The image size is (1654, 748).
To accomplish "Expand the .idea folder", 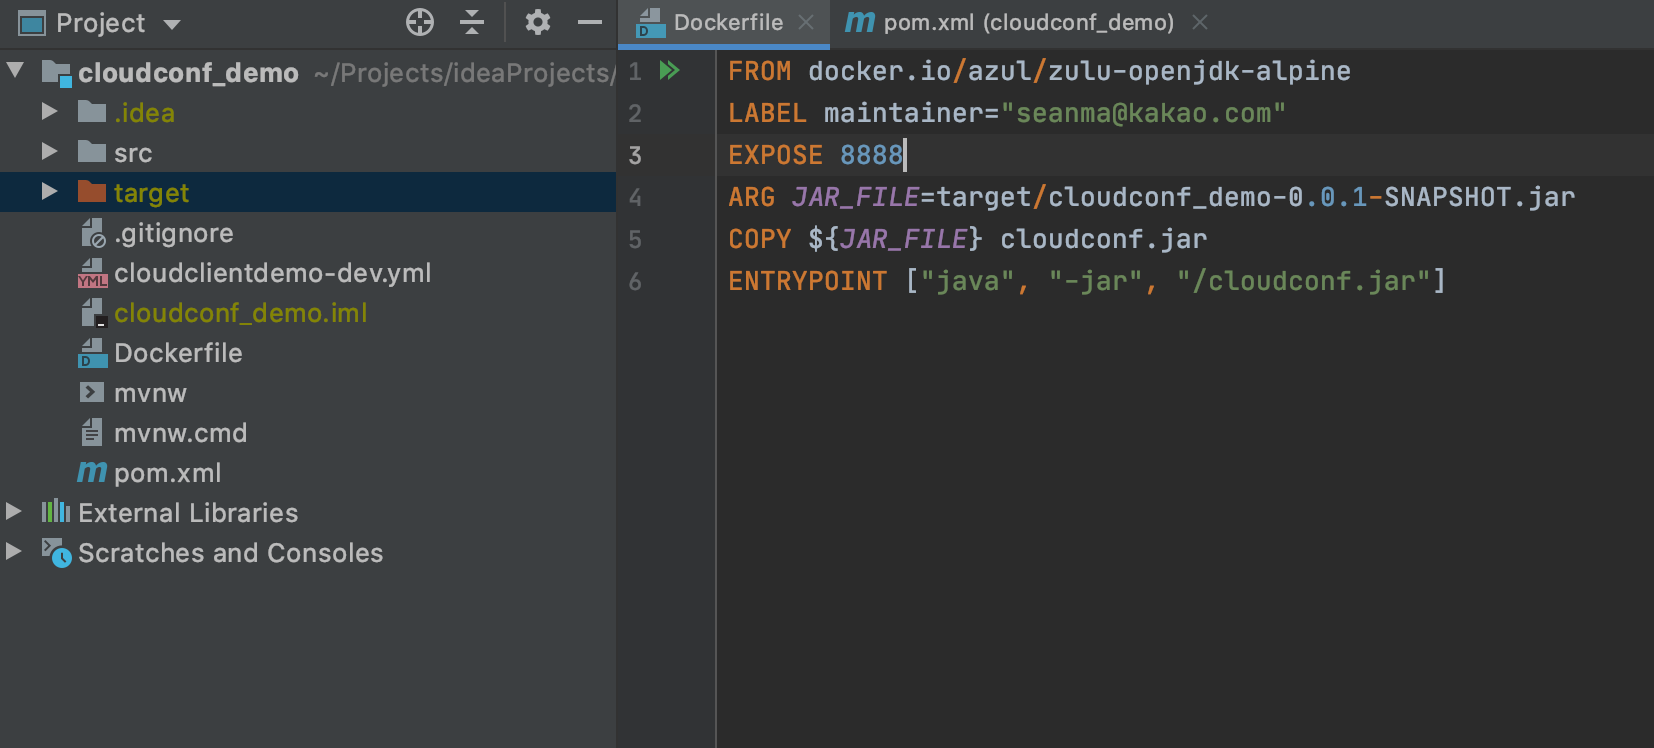I will (49, 111).
